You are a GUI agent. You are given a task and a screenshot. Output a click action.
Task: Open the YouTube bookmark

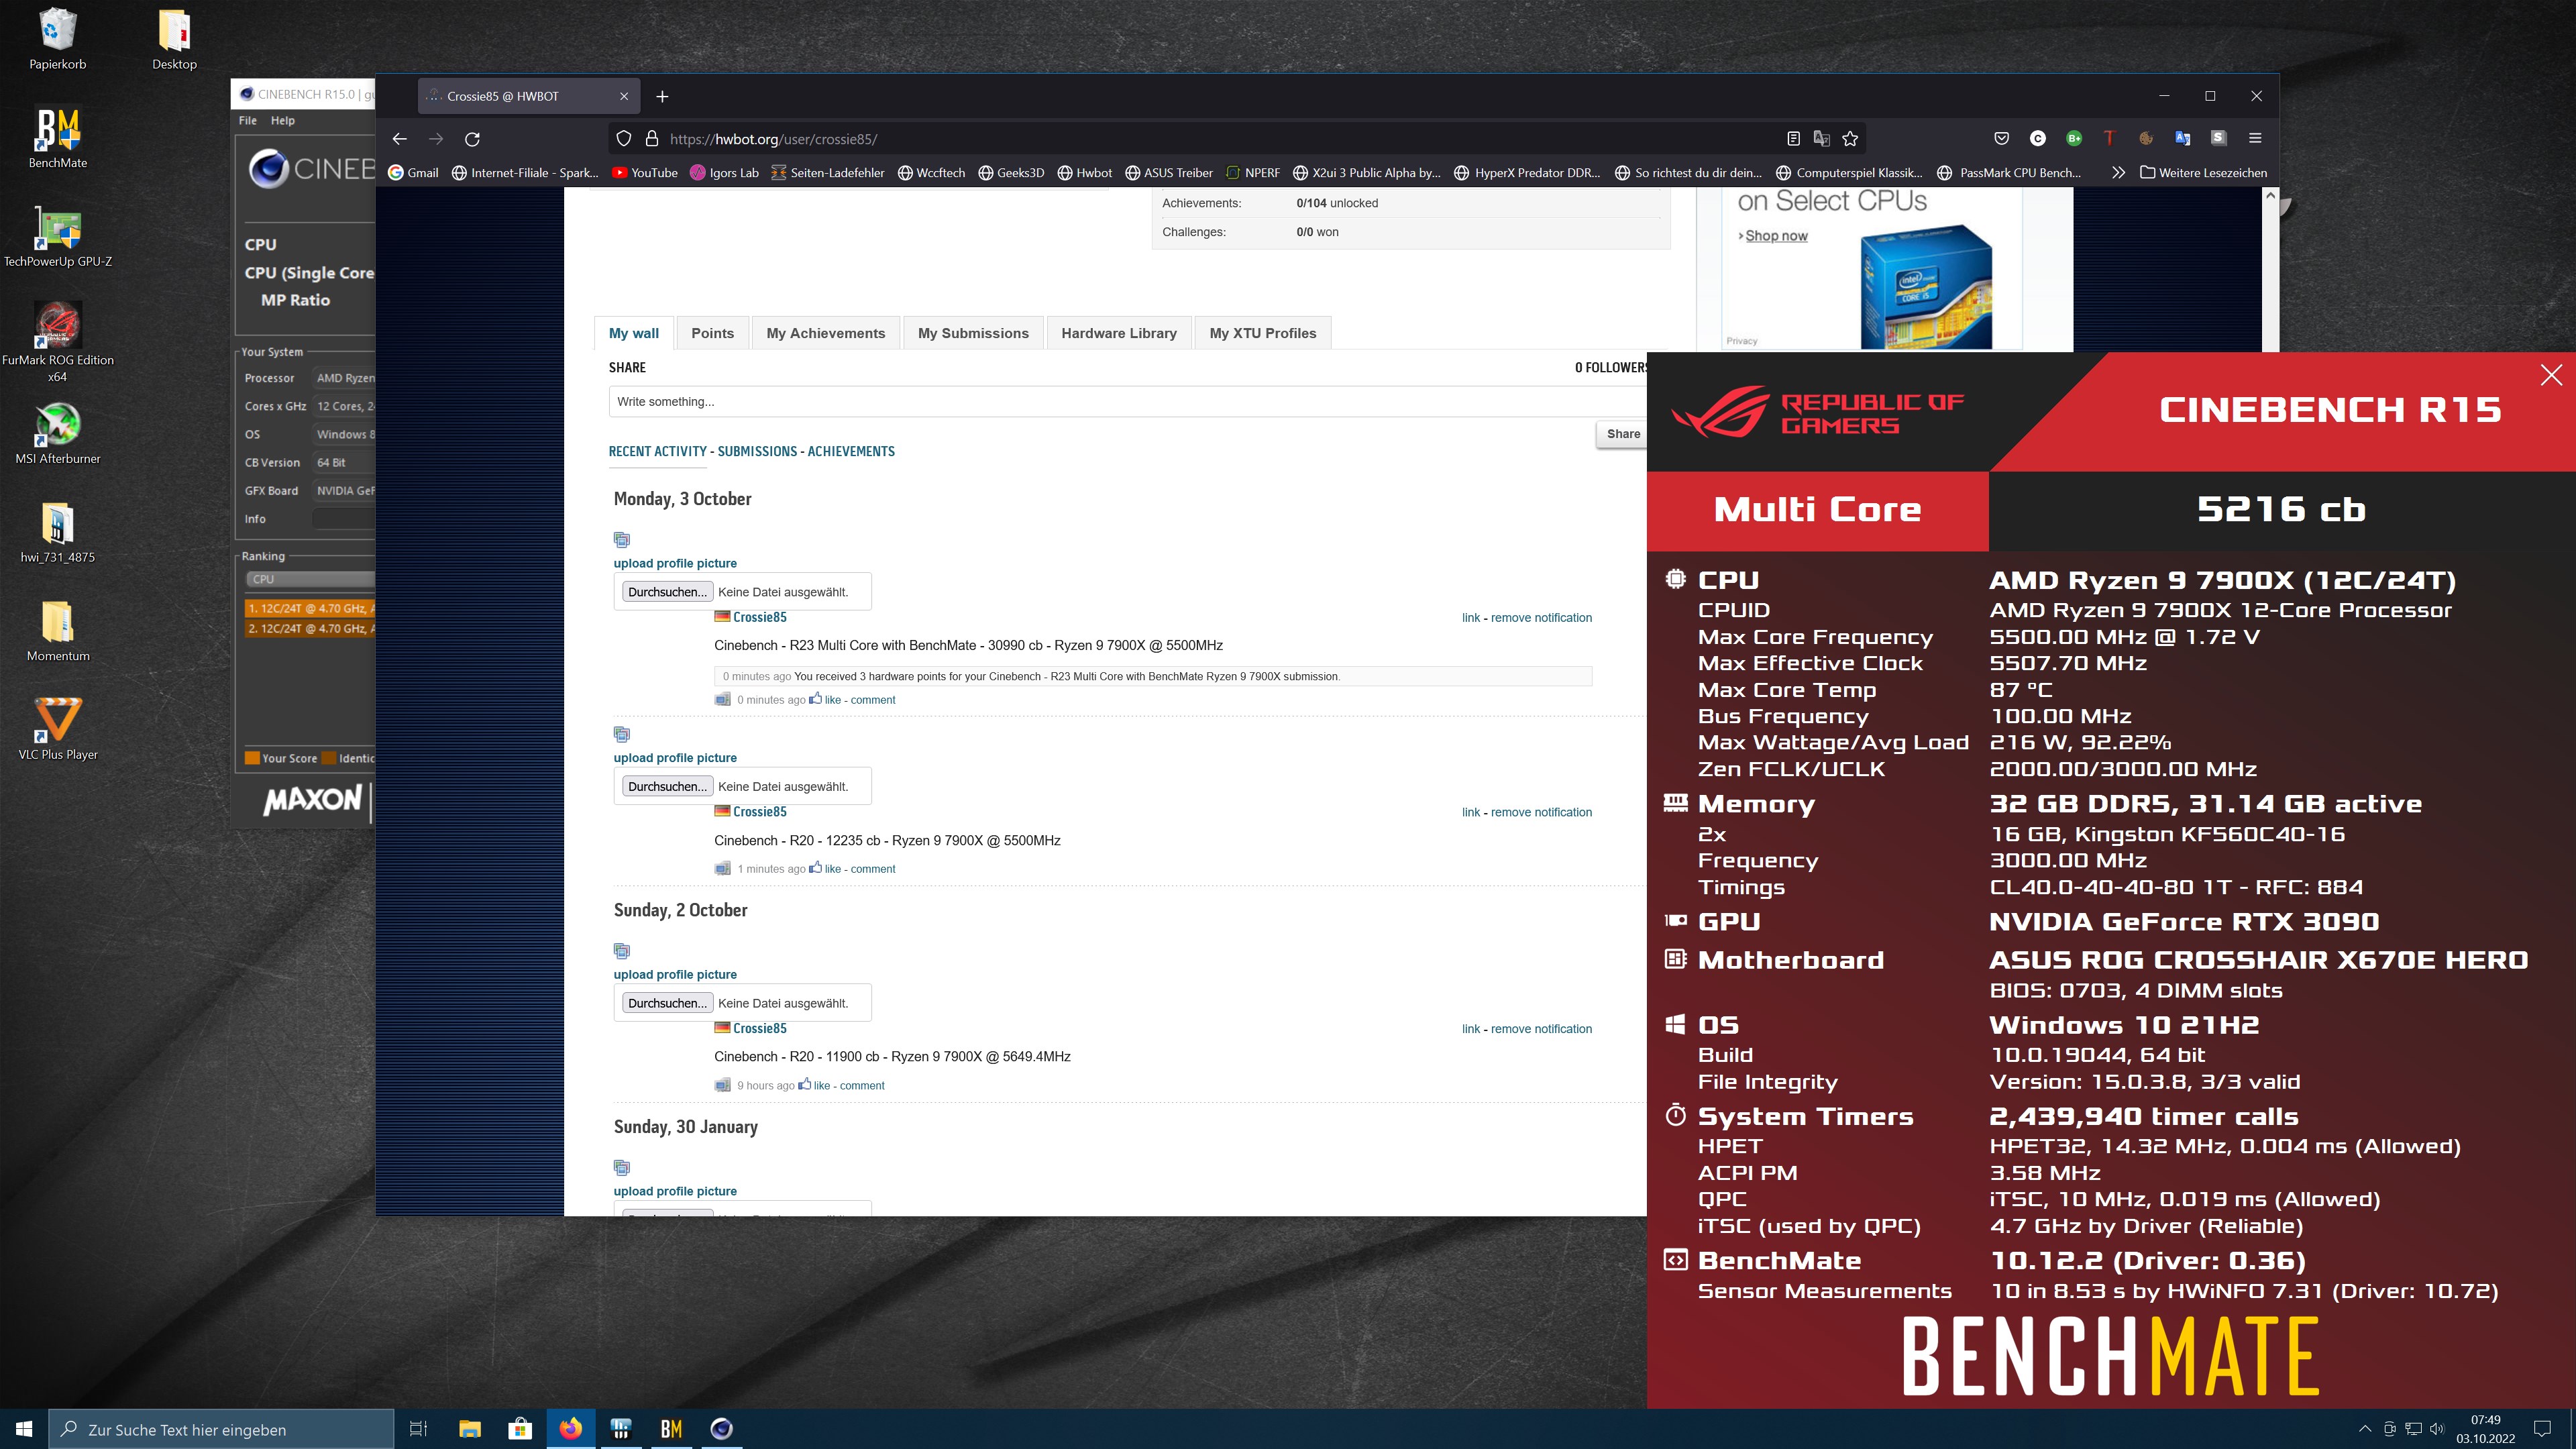click(645, 172)
